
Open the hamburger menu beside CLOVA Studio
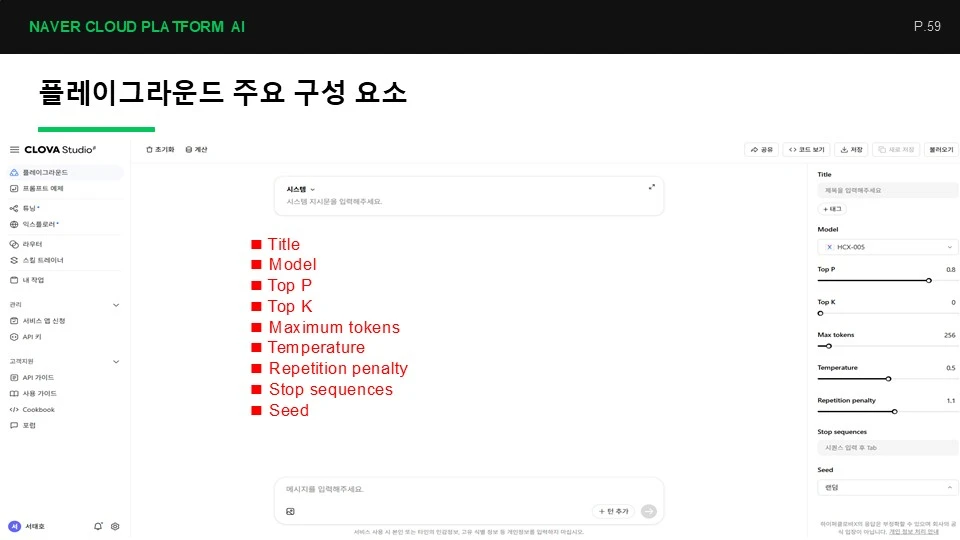[14, 149]
